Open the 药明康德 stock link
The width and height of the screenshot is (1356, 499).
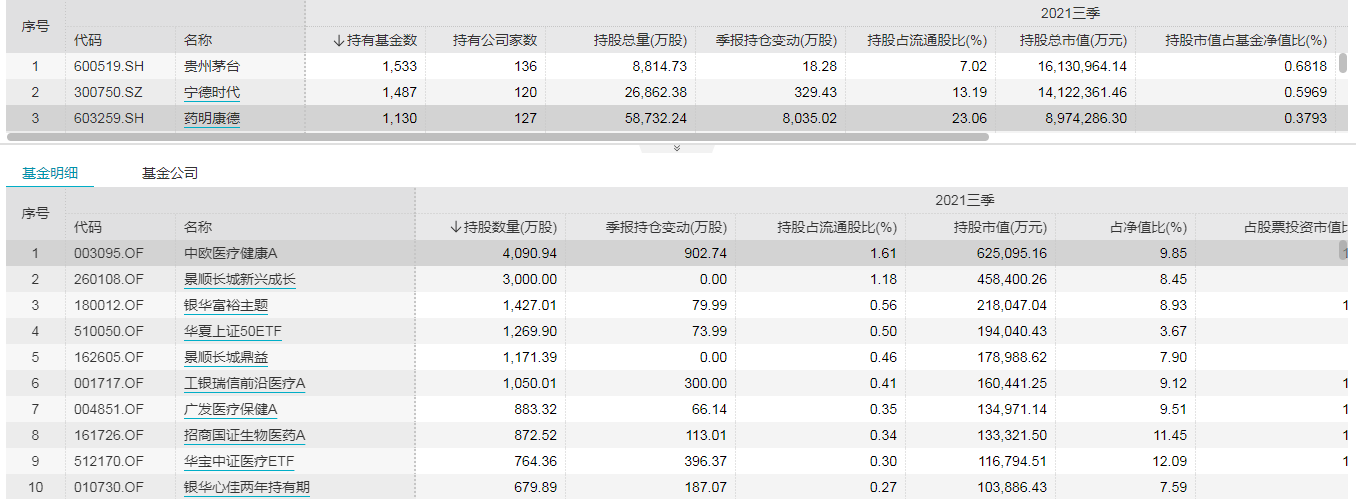click(x=212, y=118)
